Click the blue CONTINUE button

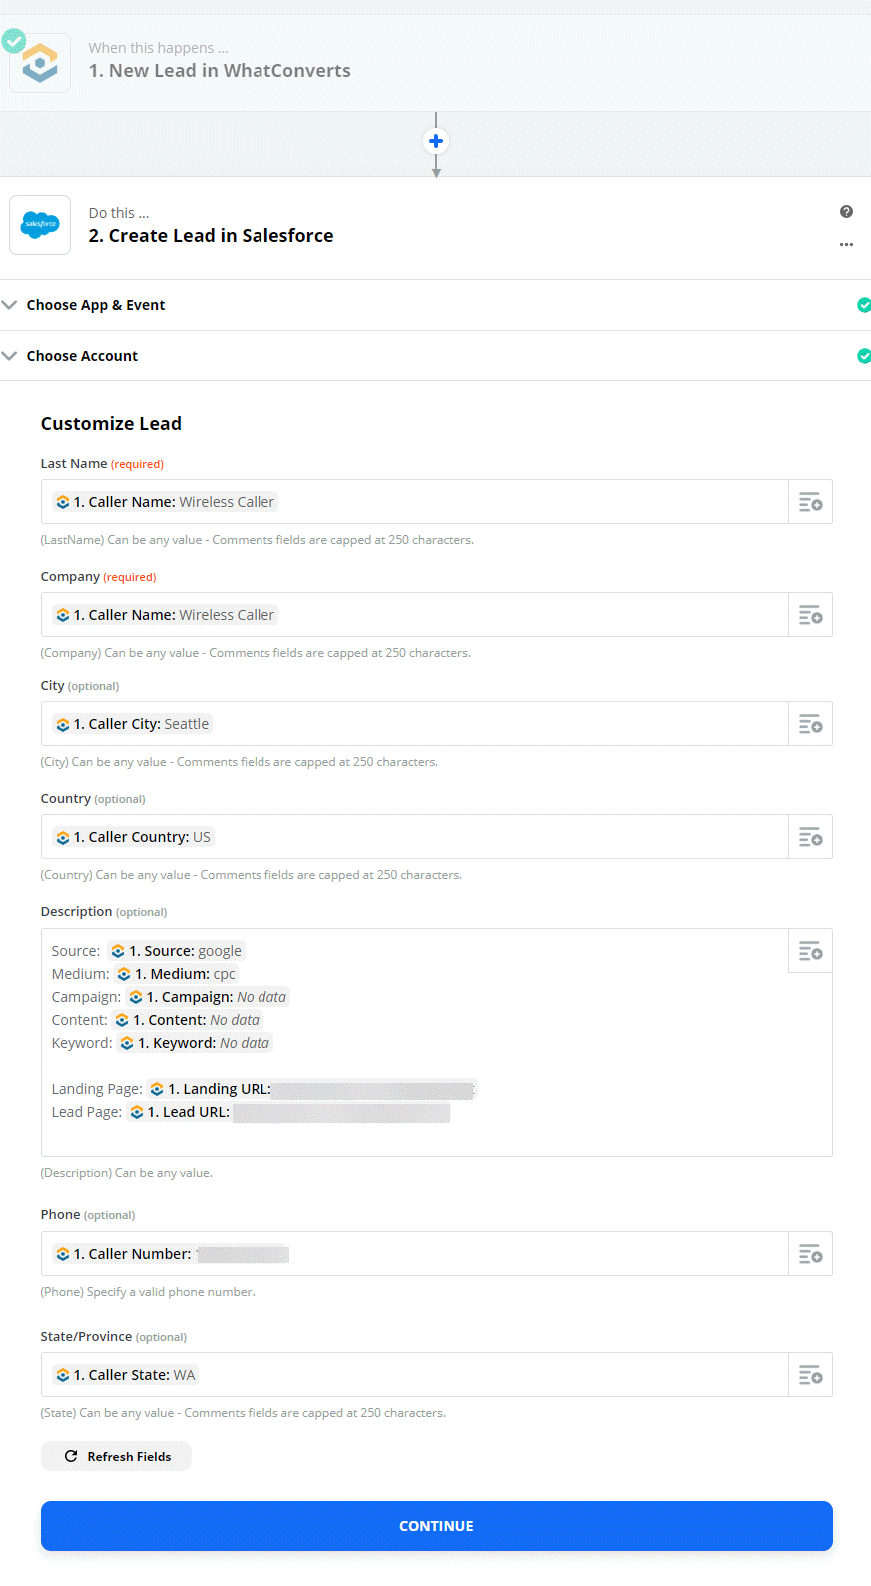(436, 1526)
